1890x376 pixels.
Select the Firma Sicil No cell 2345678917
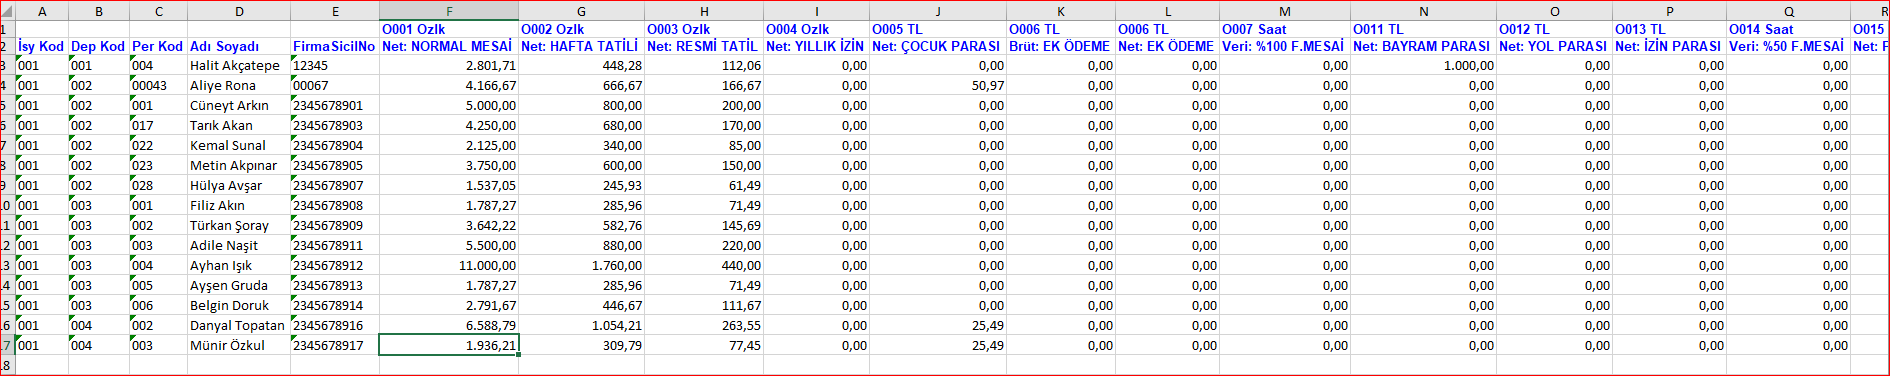coord(335,345)
